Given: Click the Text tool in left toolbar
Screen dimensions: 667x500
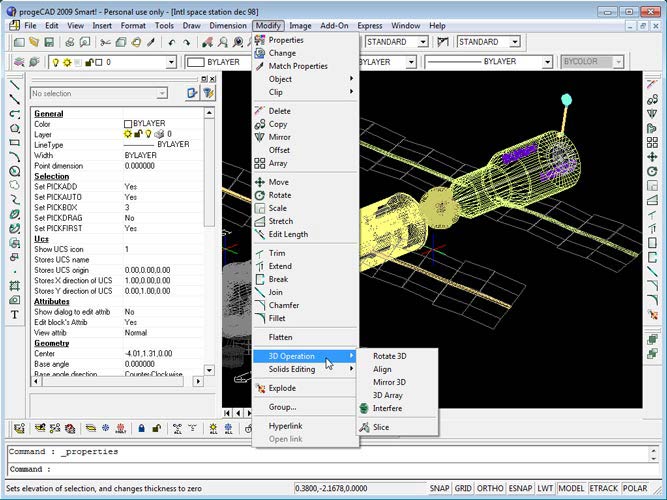Looking at the screenshot, I should click(x=14, y=314).
